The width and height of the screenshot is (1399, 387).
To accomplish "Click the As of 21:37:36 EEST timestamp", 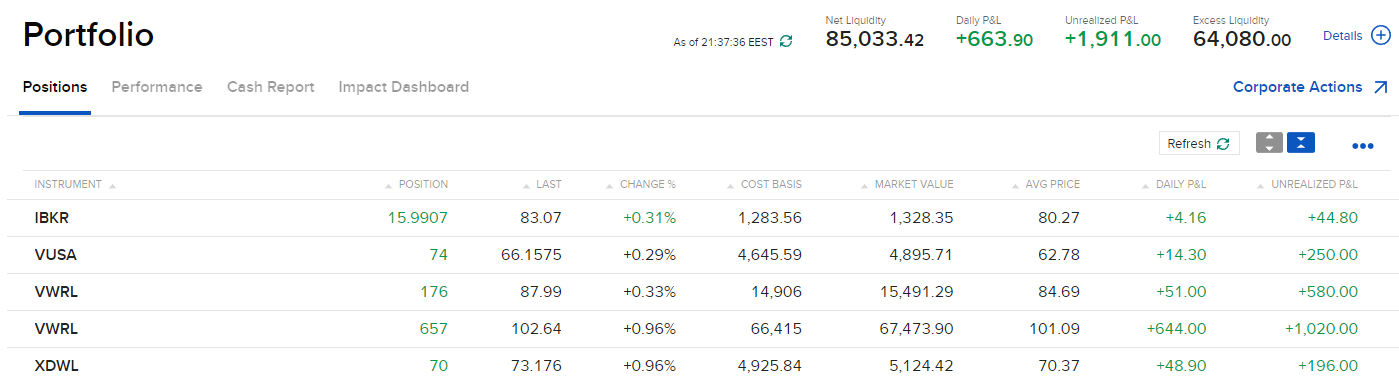I will (723, 42).
